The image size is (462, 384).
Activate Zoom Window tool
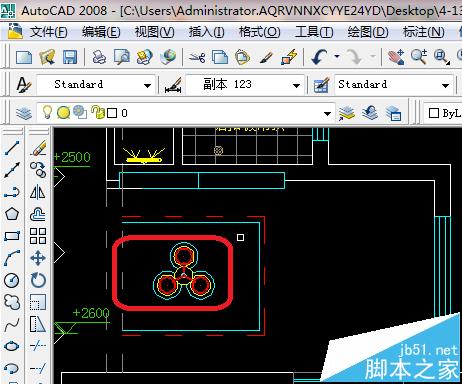pos(442,57)
